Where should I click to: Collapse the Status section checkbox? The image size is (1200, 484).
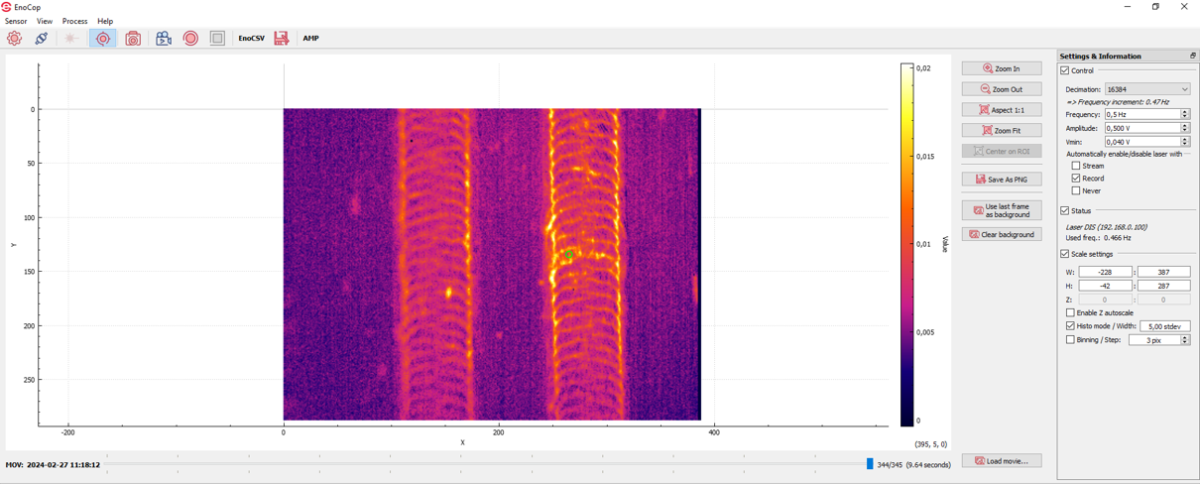click(x=1065, y=211)
